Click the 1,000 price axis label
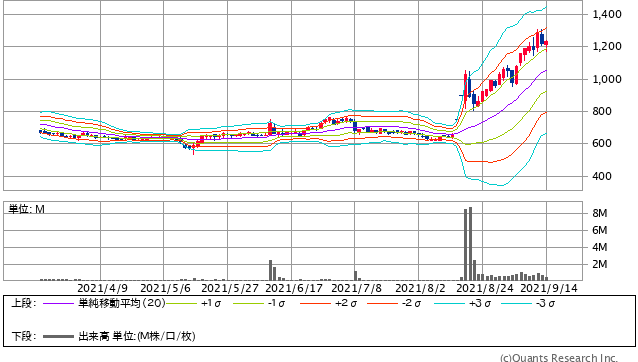The width and height of the screenshot is (638, 362). [607, 79]
